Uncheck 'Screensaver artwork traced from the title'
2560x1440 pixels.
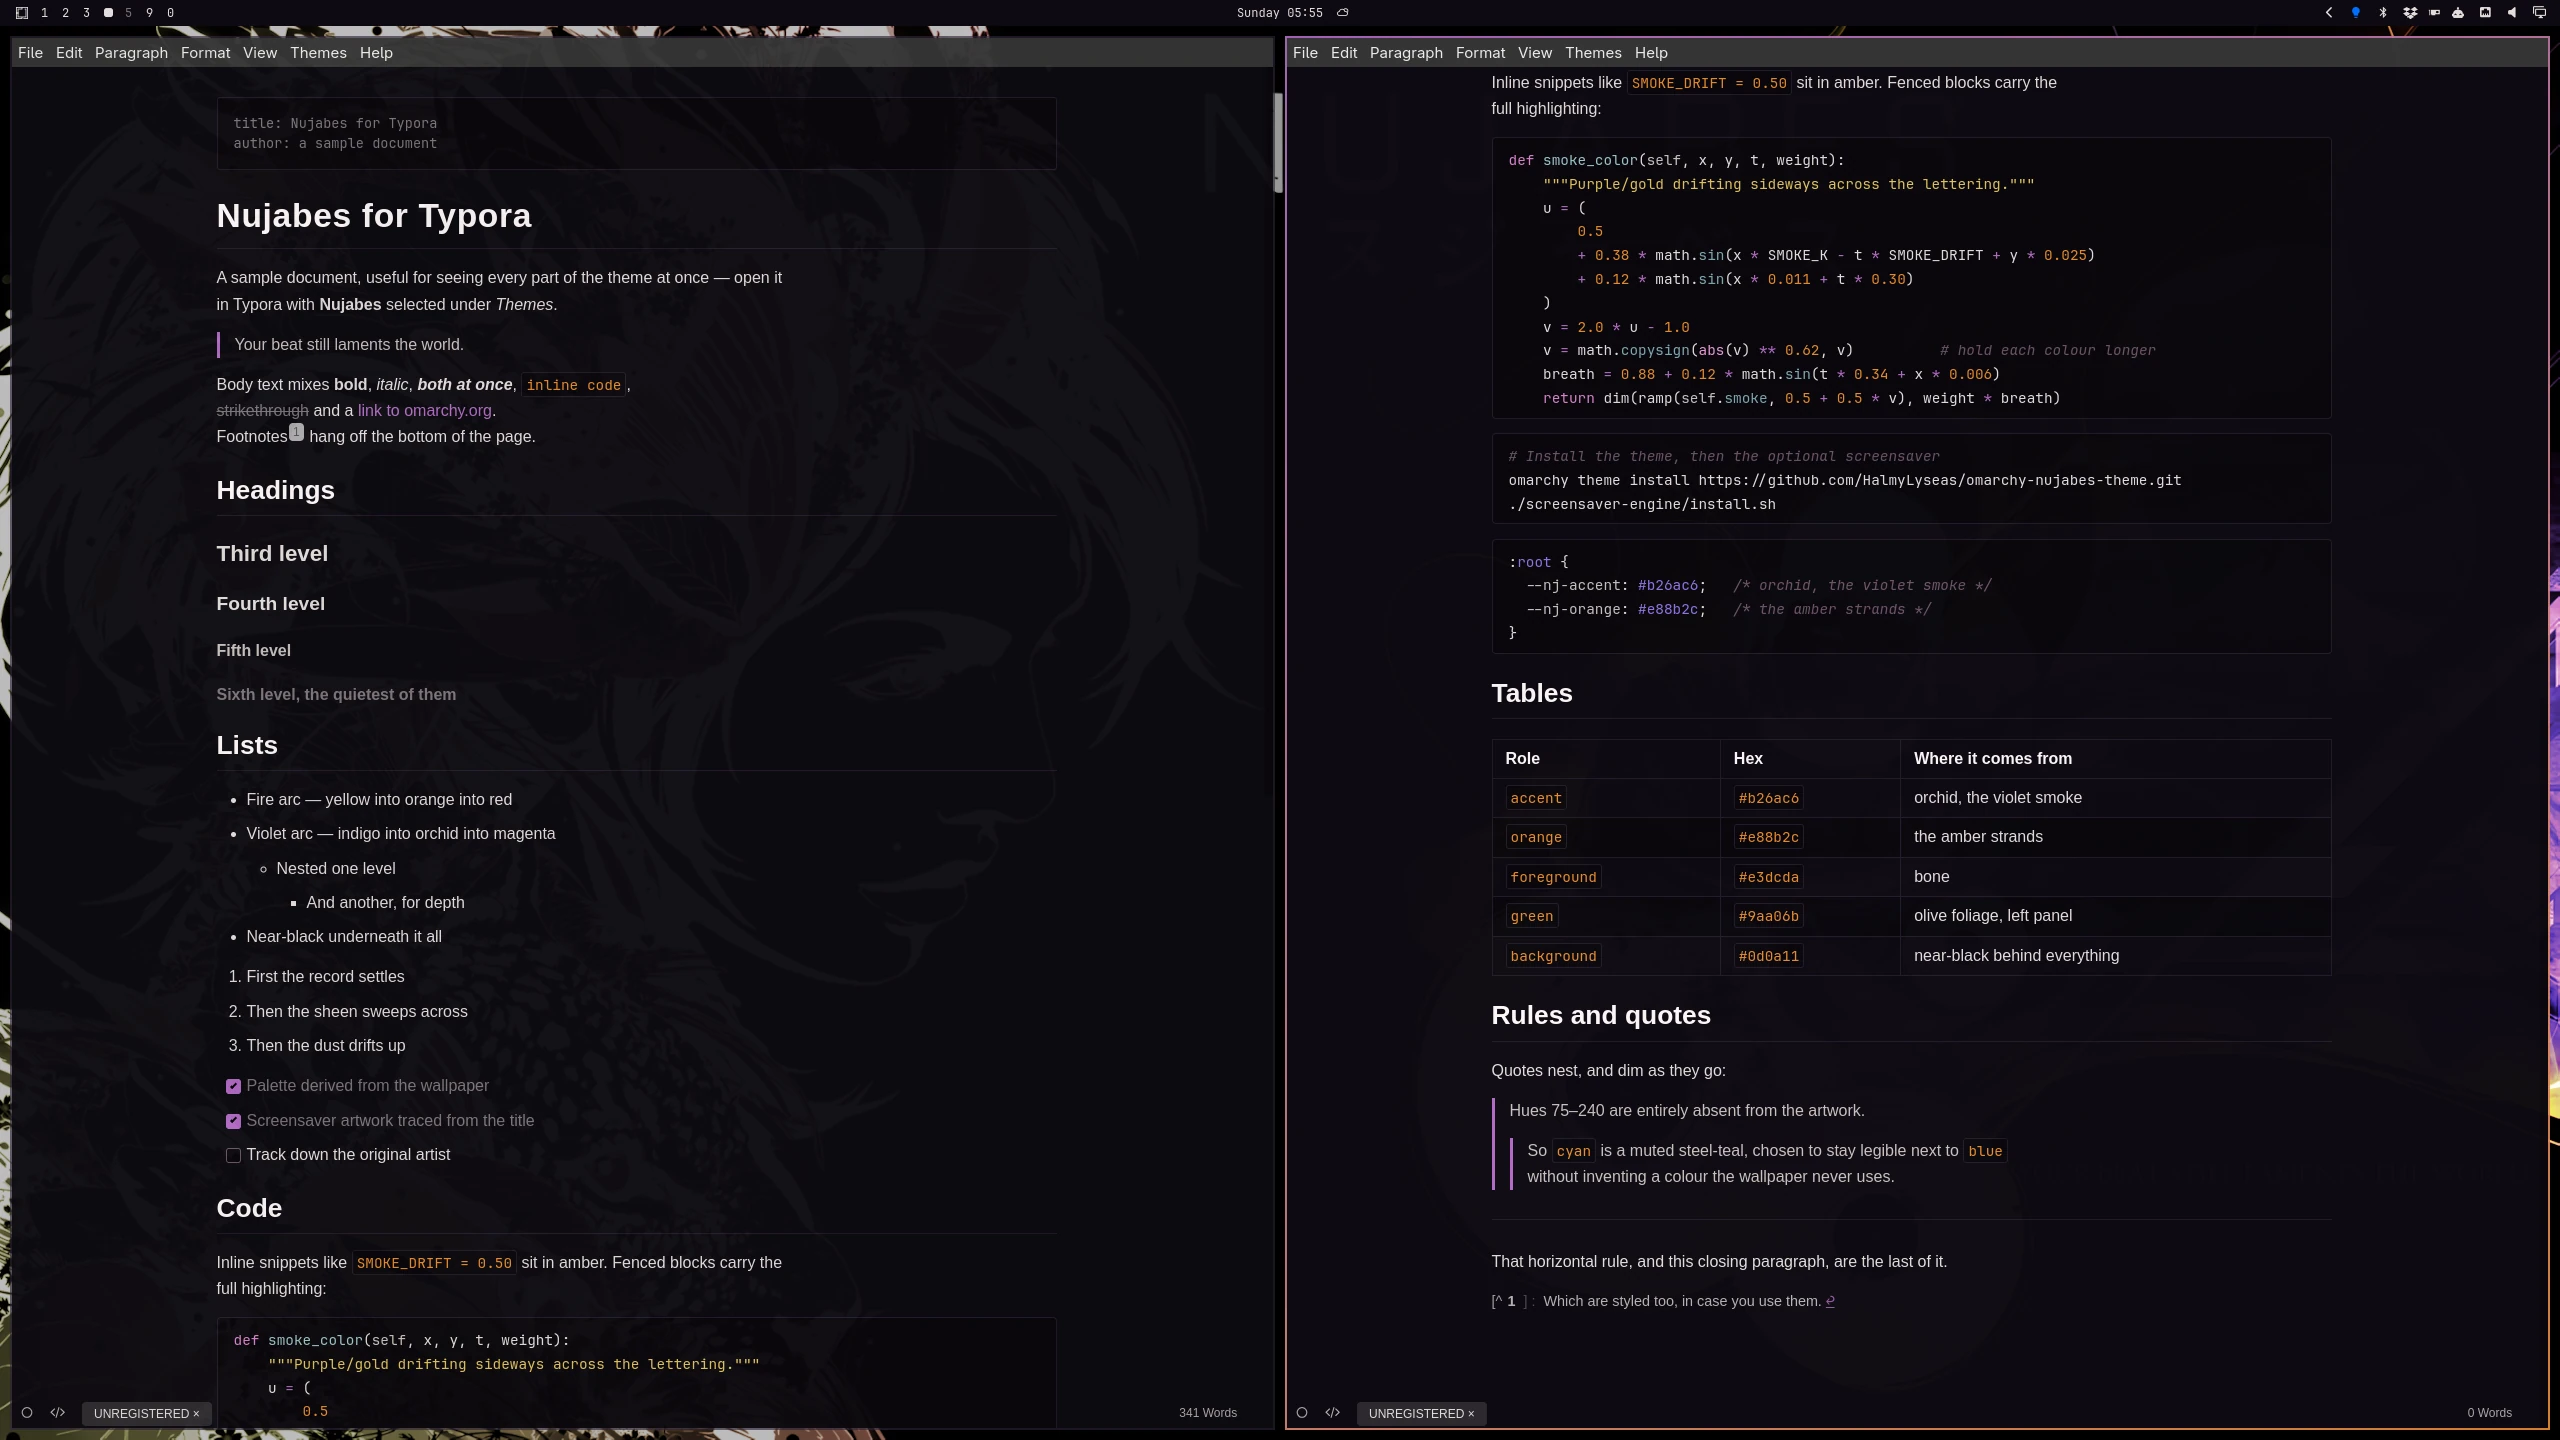(x=233, y=1121)
